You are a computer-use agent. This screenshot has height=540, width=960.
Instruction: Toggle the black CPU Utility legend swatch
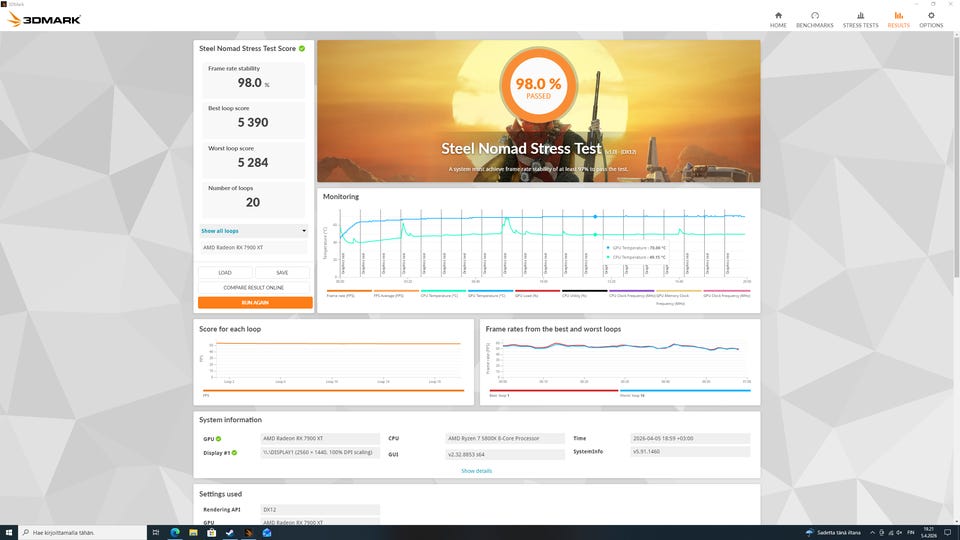[585, 293]
